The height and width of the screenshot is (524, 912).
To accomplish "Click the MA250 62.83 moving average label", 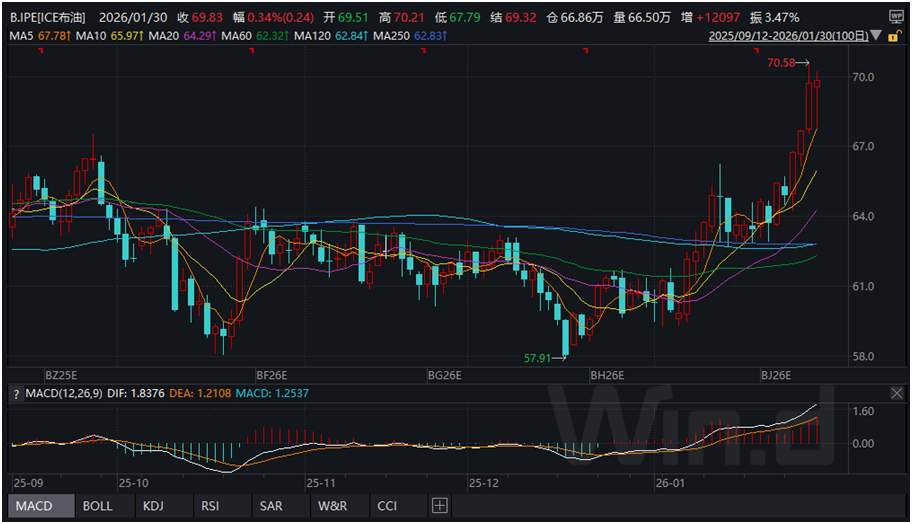I will click(410, 36).
